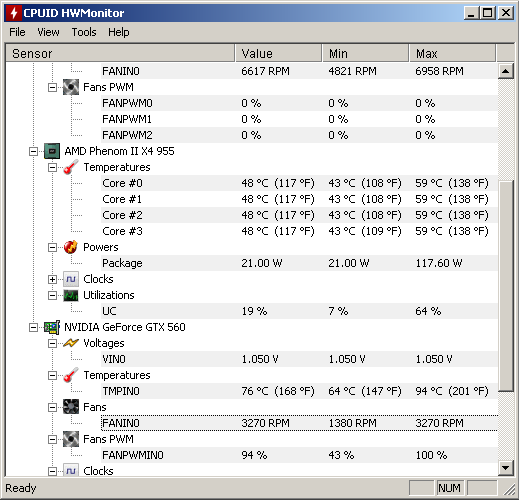Click the GPU Fans icon
The width and height of the screenshot is (519, 500).
(71, 407)
